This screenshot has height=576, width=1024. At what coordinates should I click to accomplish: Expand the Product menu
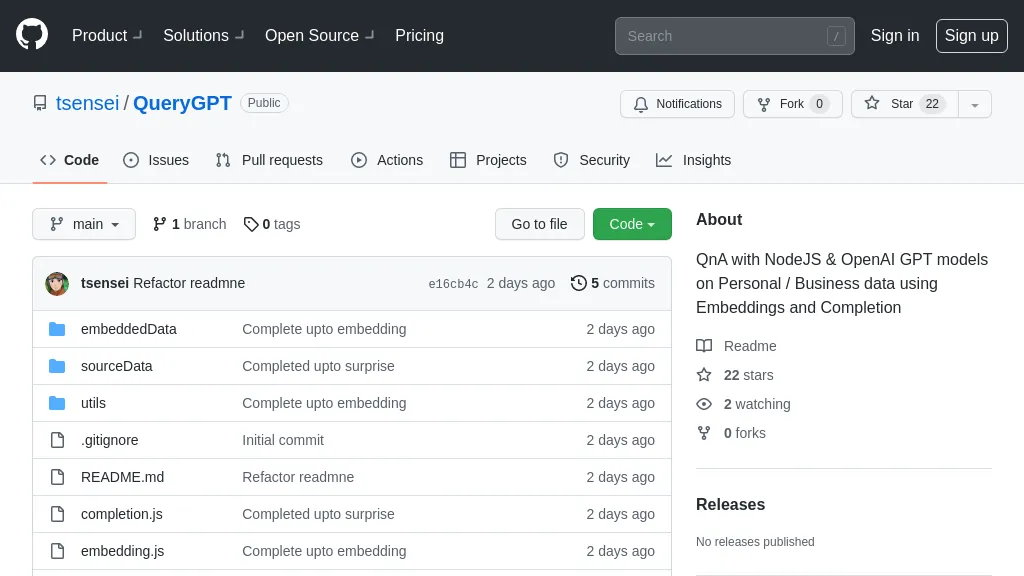[106, 35]
